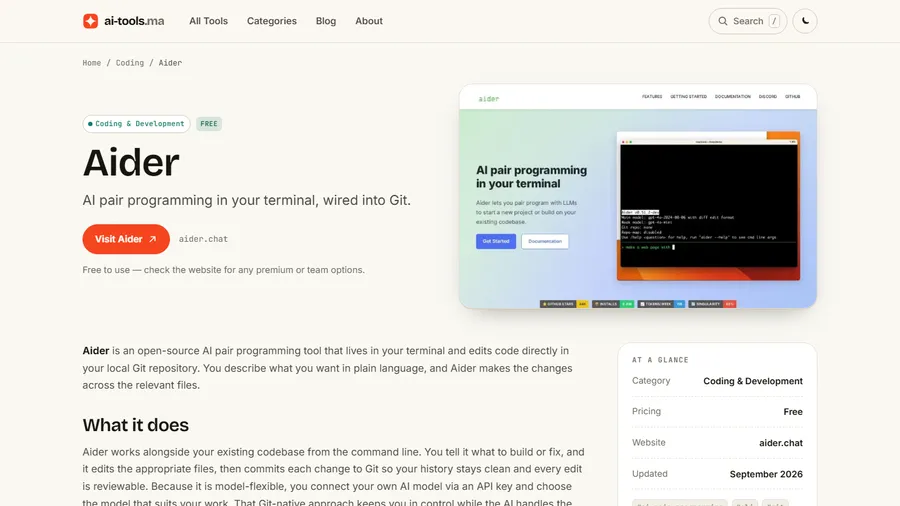Click Coding & Development value in At a Glance
Image resolution: width=900 pixels, height=506 pixels.
(x=752, y=382)
